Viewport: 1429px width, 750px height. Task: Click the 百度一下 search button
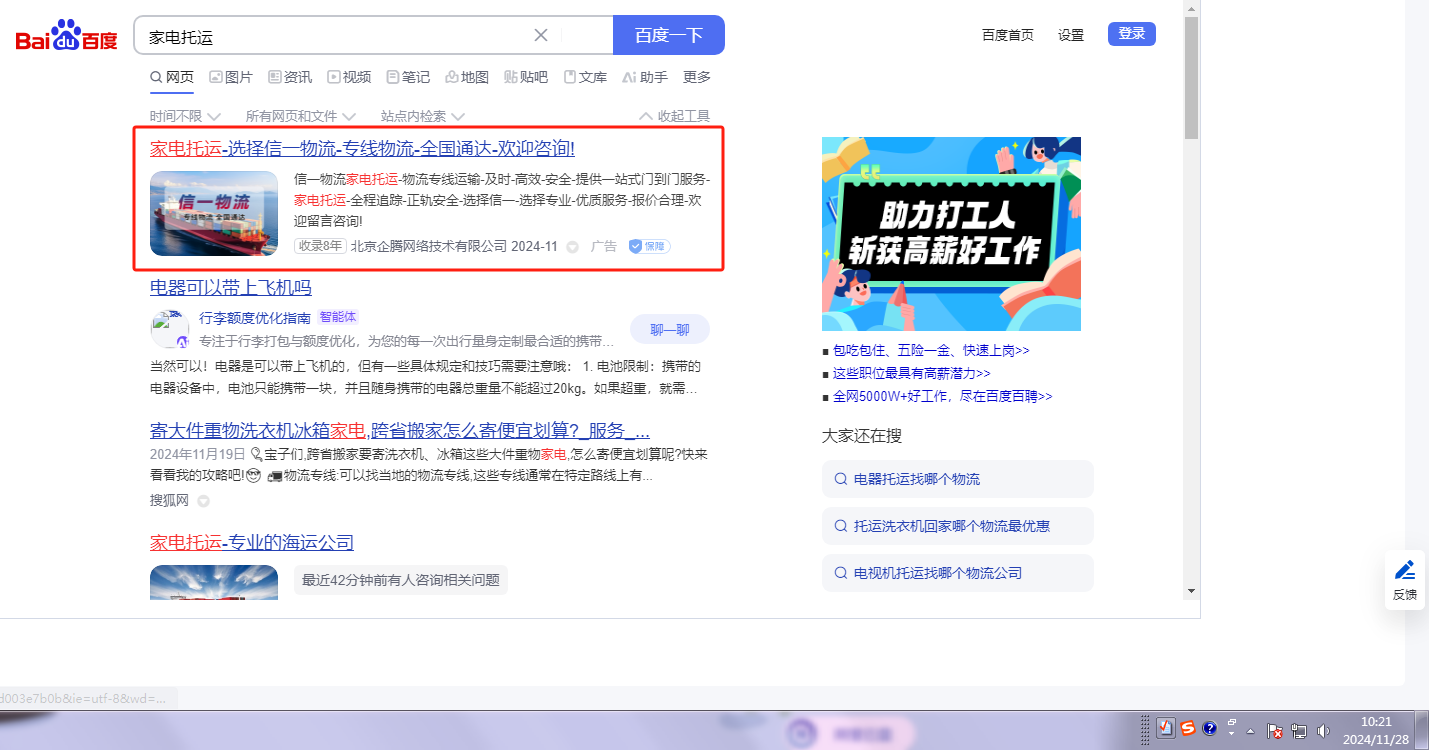point(669,35)
